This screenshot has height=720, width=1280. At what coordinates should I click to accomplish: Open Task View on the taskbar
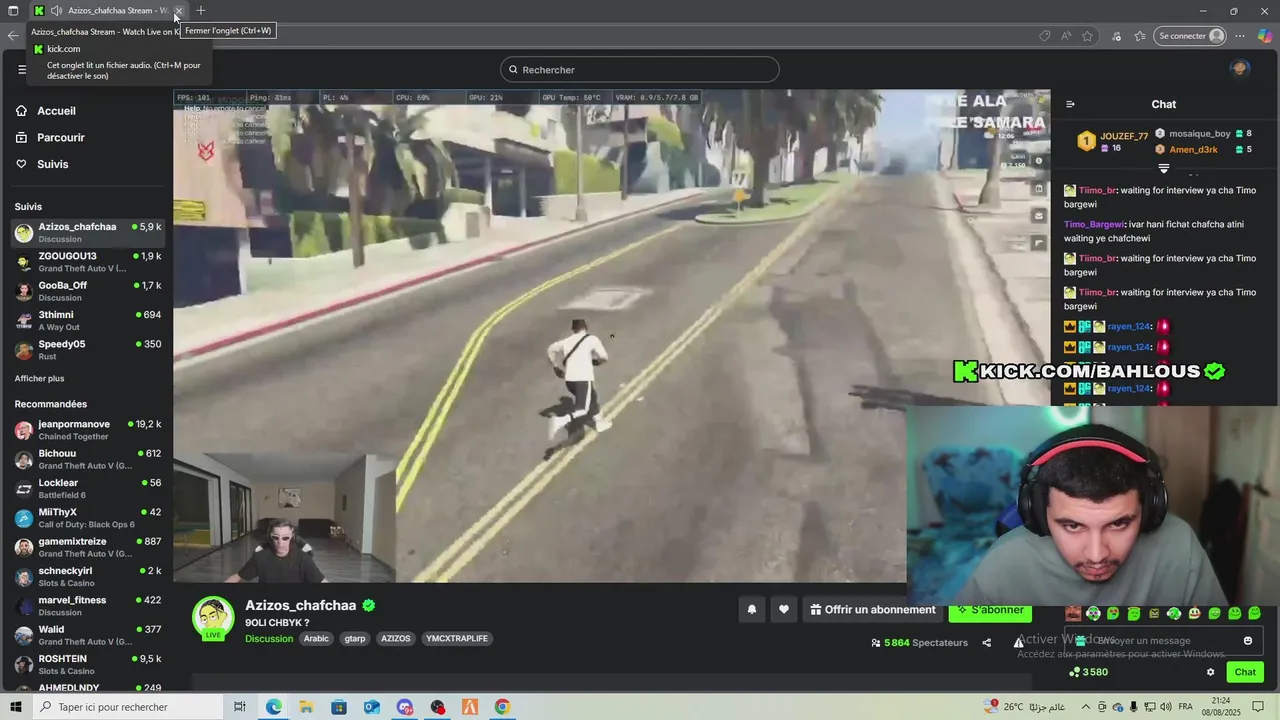click(240, 707)
